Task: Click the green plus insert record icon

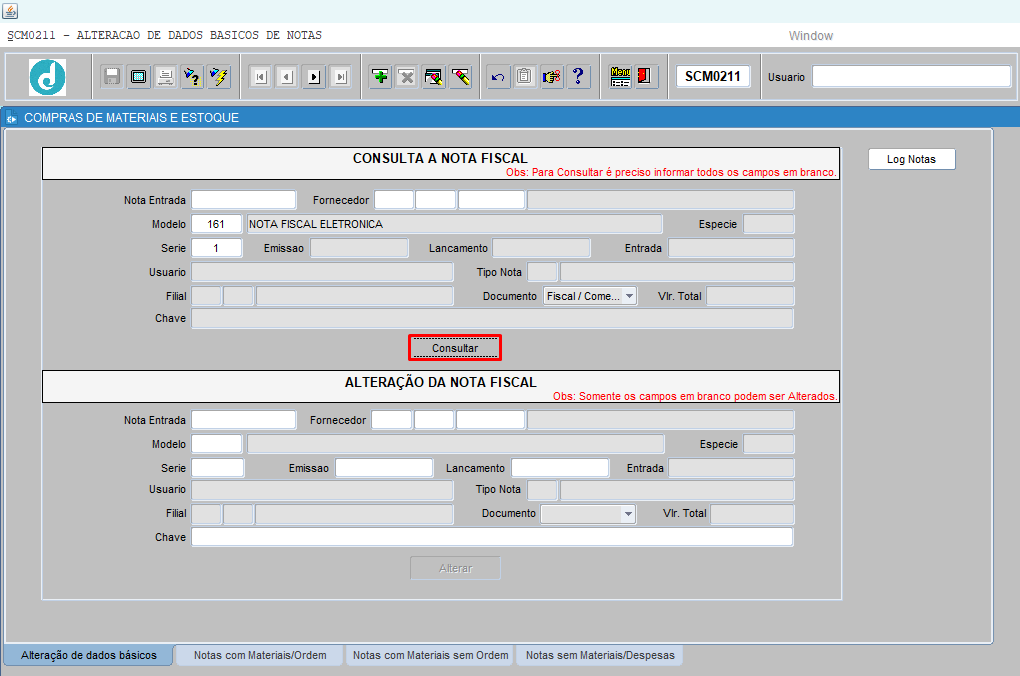Action: click(x=380, y=77)
